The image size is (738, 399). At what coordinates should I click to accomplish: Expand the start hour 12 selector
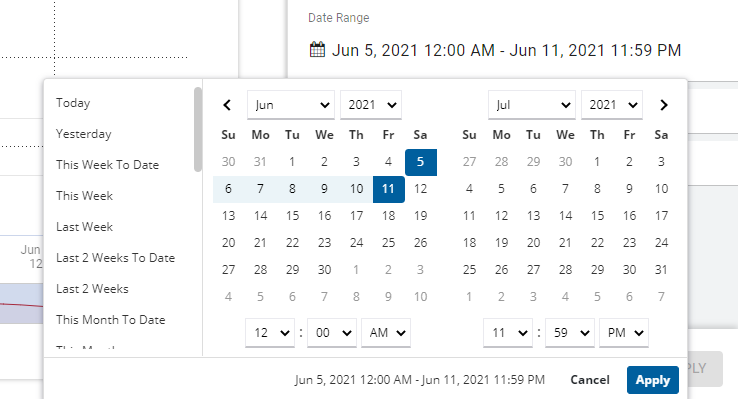270,333
